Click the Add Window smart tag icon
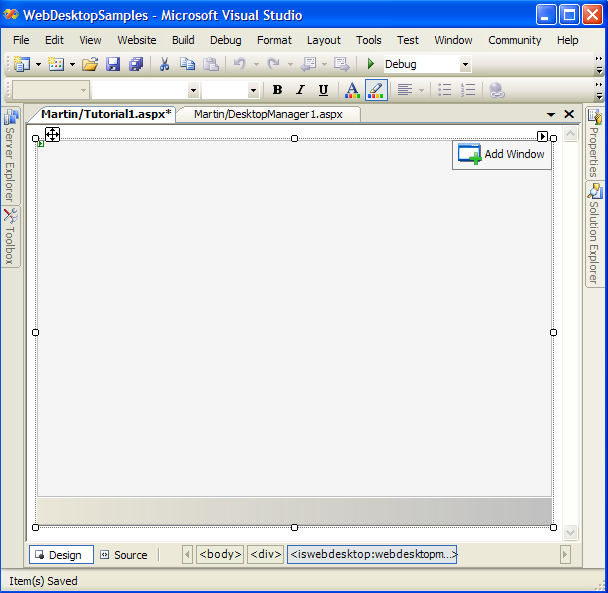This screenshot has height=593, width=608. point(469,154)
